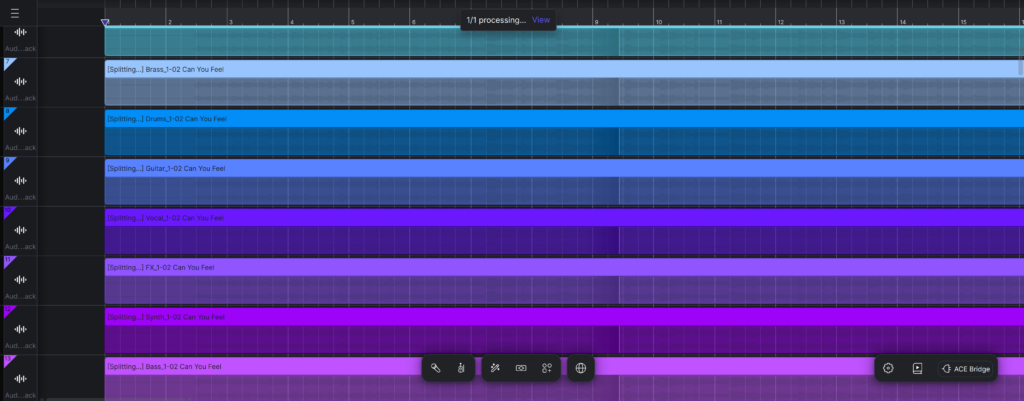Click the ACE Bridge button
Viewport: 1024px width, 401px height.
pyautogui.click(x=966, y=369)
